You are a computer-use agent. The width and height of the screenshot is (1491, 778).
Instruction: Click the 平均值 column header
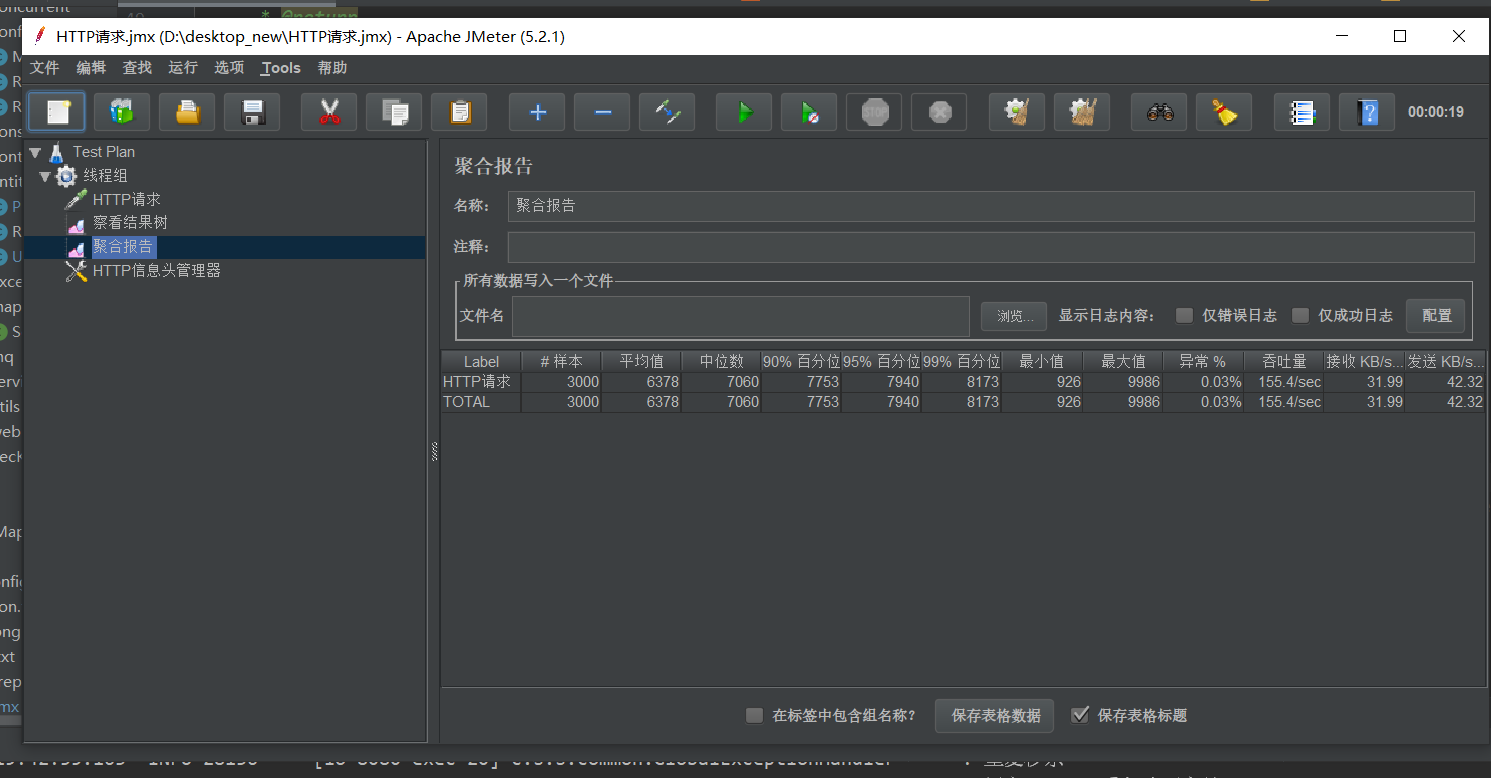(641, 362)
